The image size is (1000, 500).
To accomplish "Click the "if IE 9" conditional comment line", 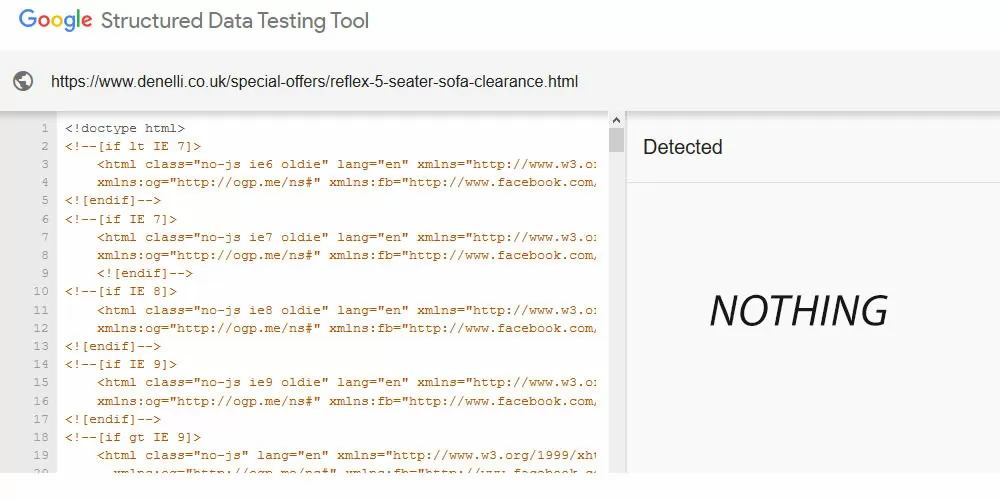I will tap(120, 364).
